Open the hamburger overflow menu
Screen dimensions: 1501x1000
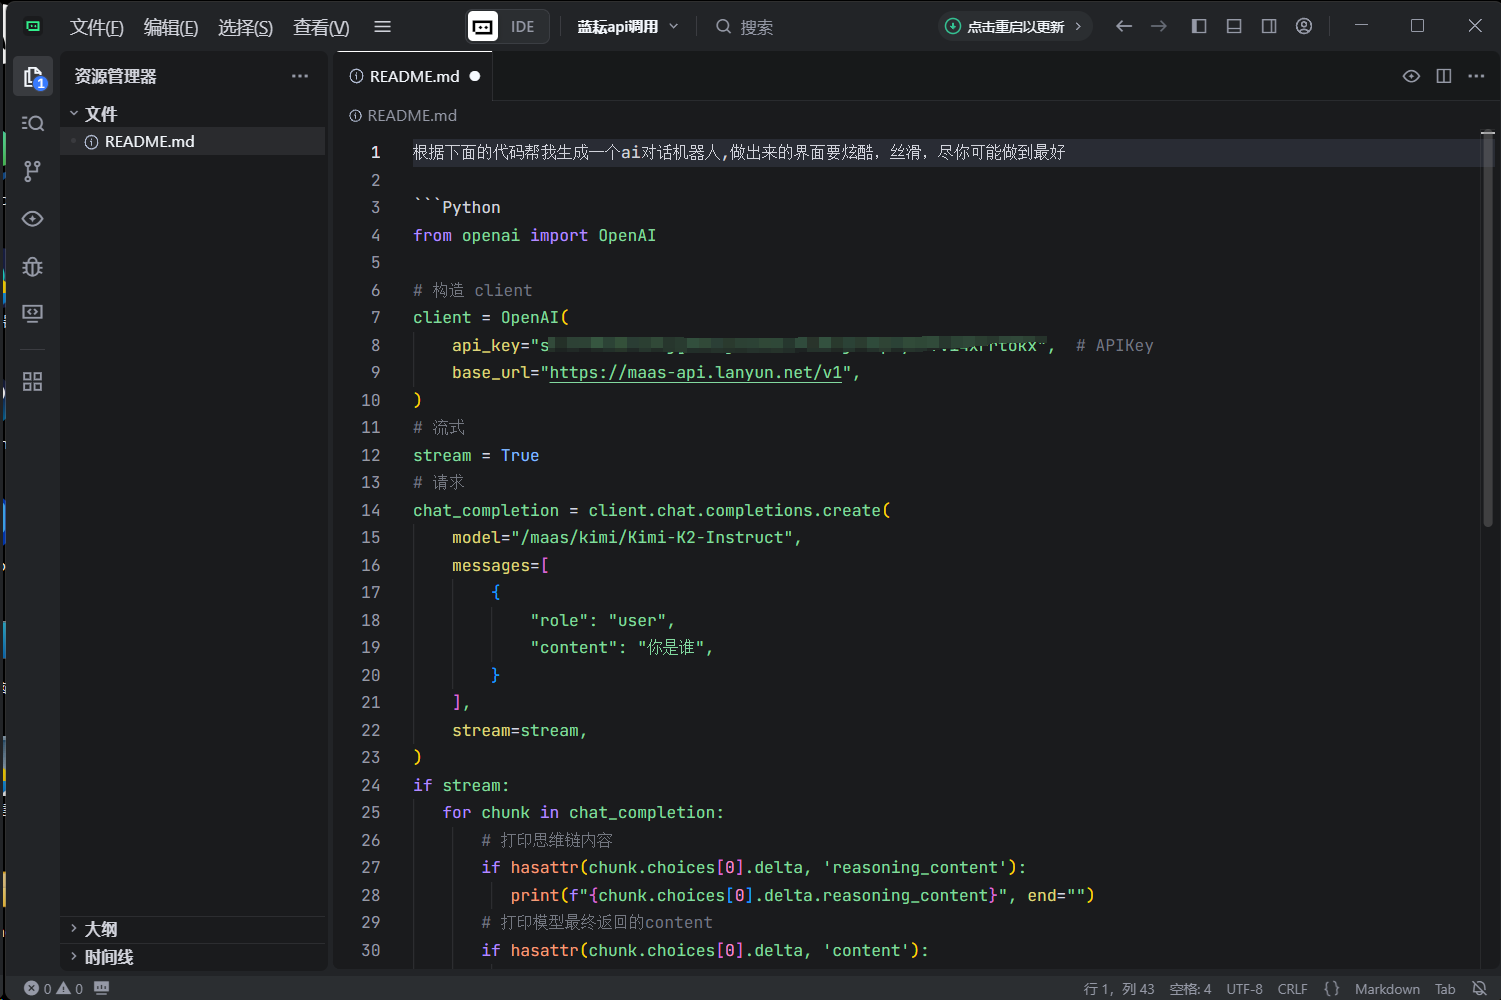[382, 27]
